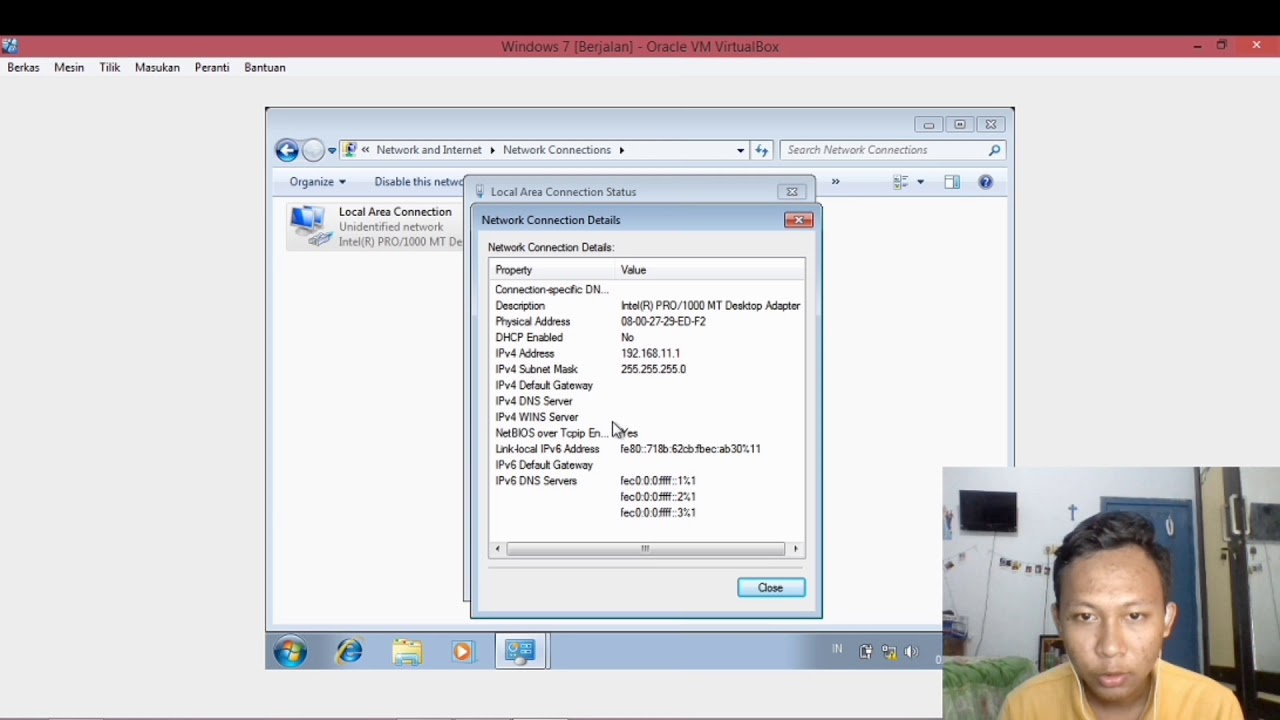1280x720 pixels.
Task: Click Network and Internet breadcrumb
Action: [x=429, y=150]
